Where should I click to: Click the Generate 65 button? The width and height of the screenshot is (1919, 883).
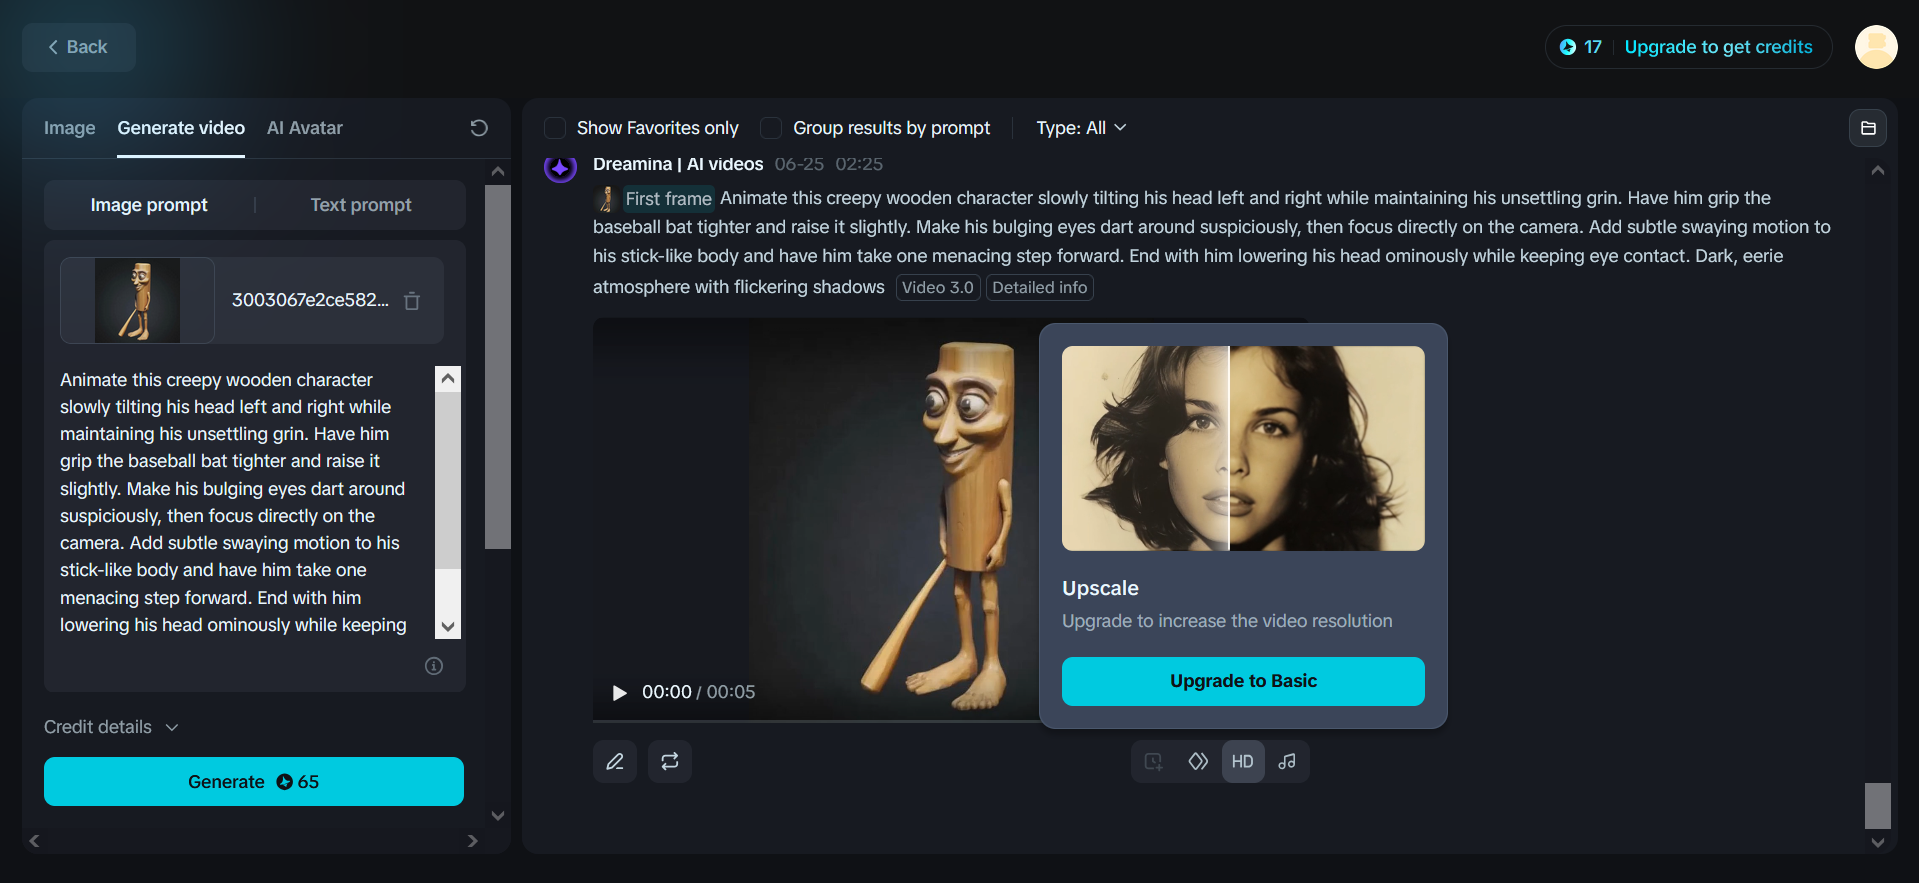[254, 781]
